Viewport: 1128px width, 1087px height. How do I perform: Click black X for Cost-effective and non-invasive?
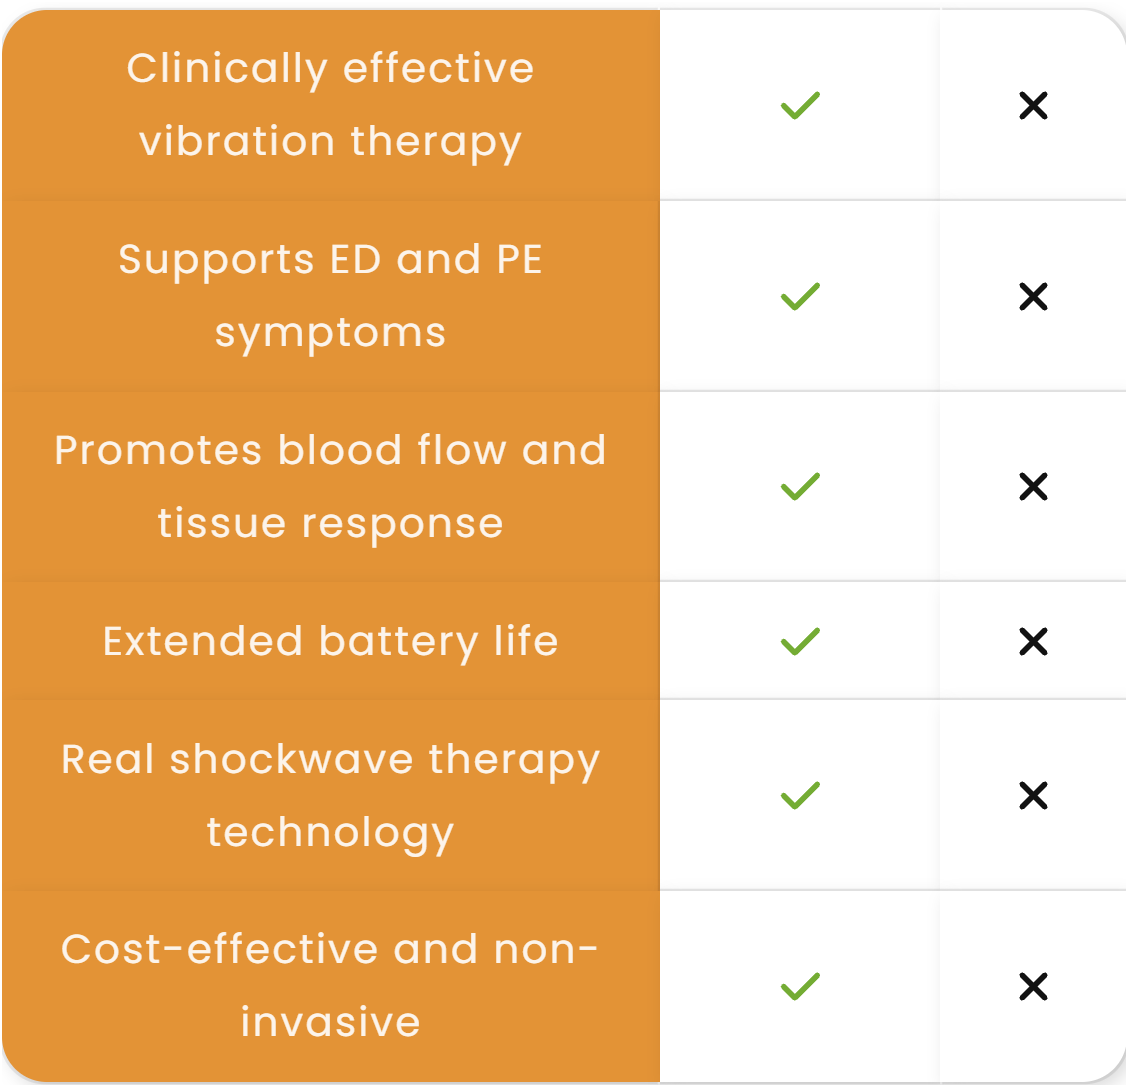point(1033,986)
